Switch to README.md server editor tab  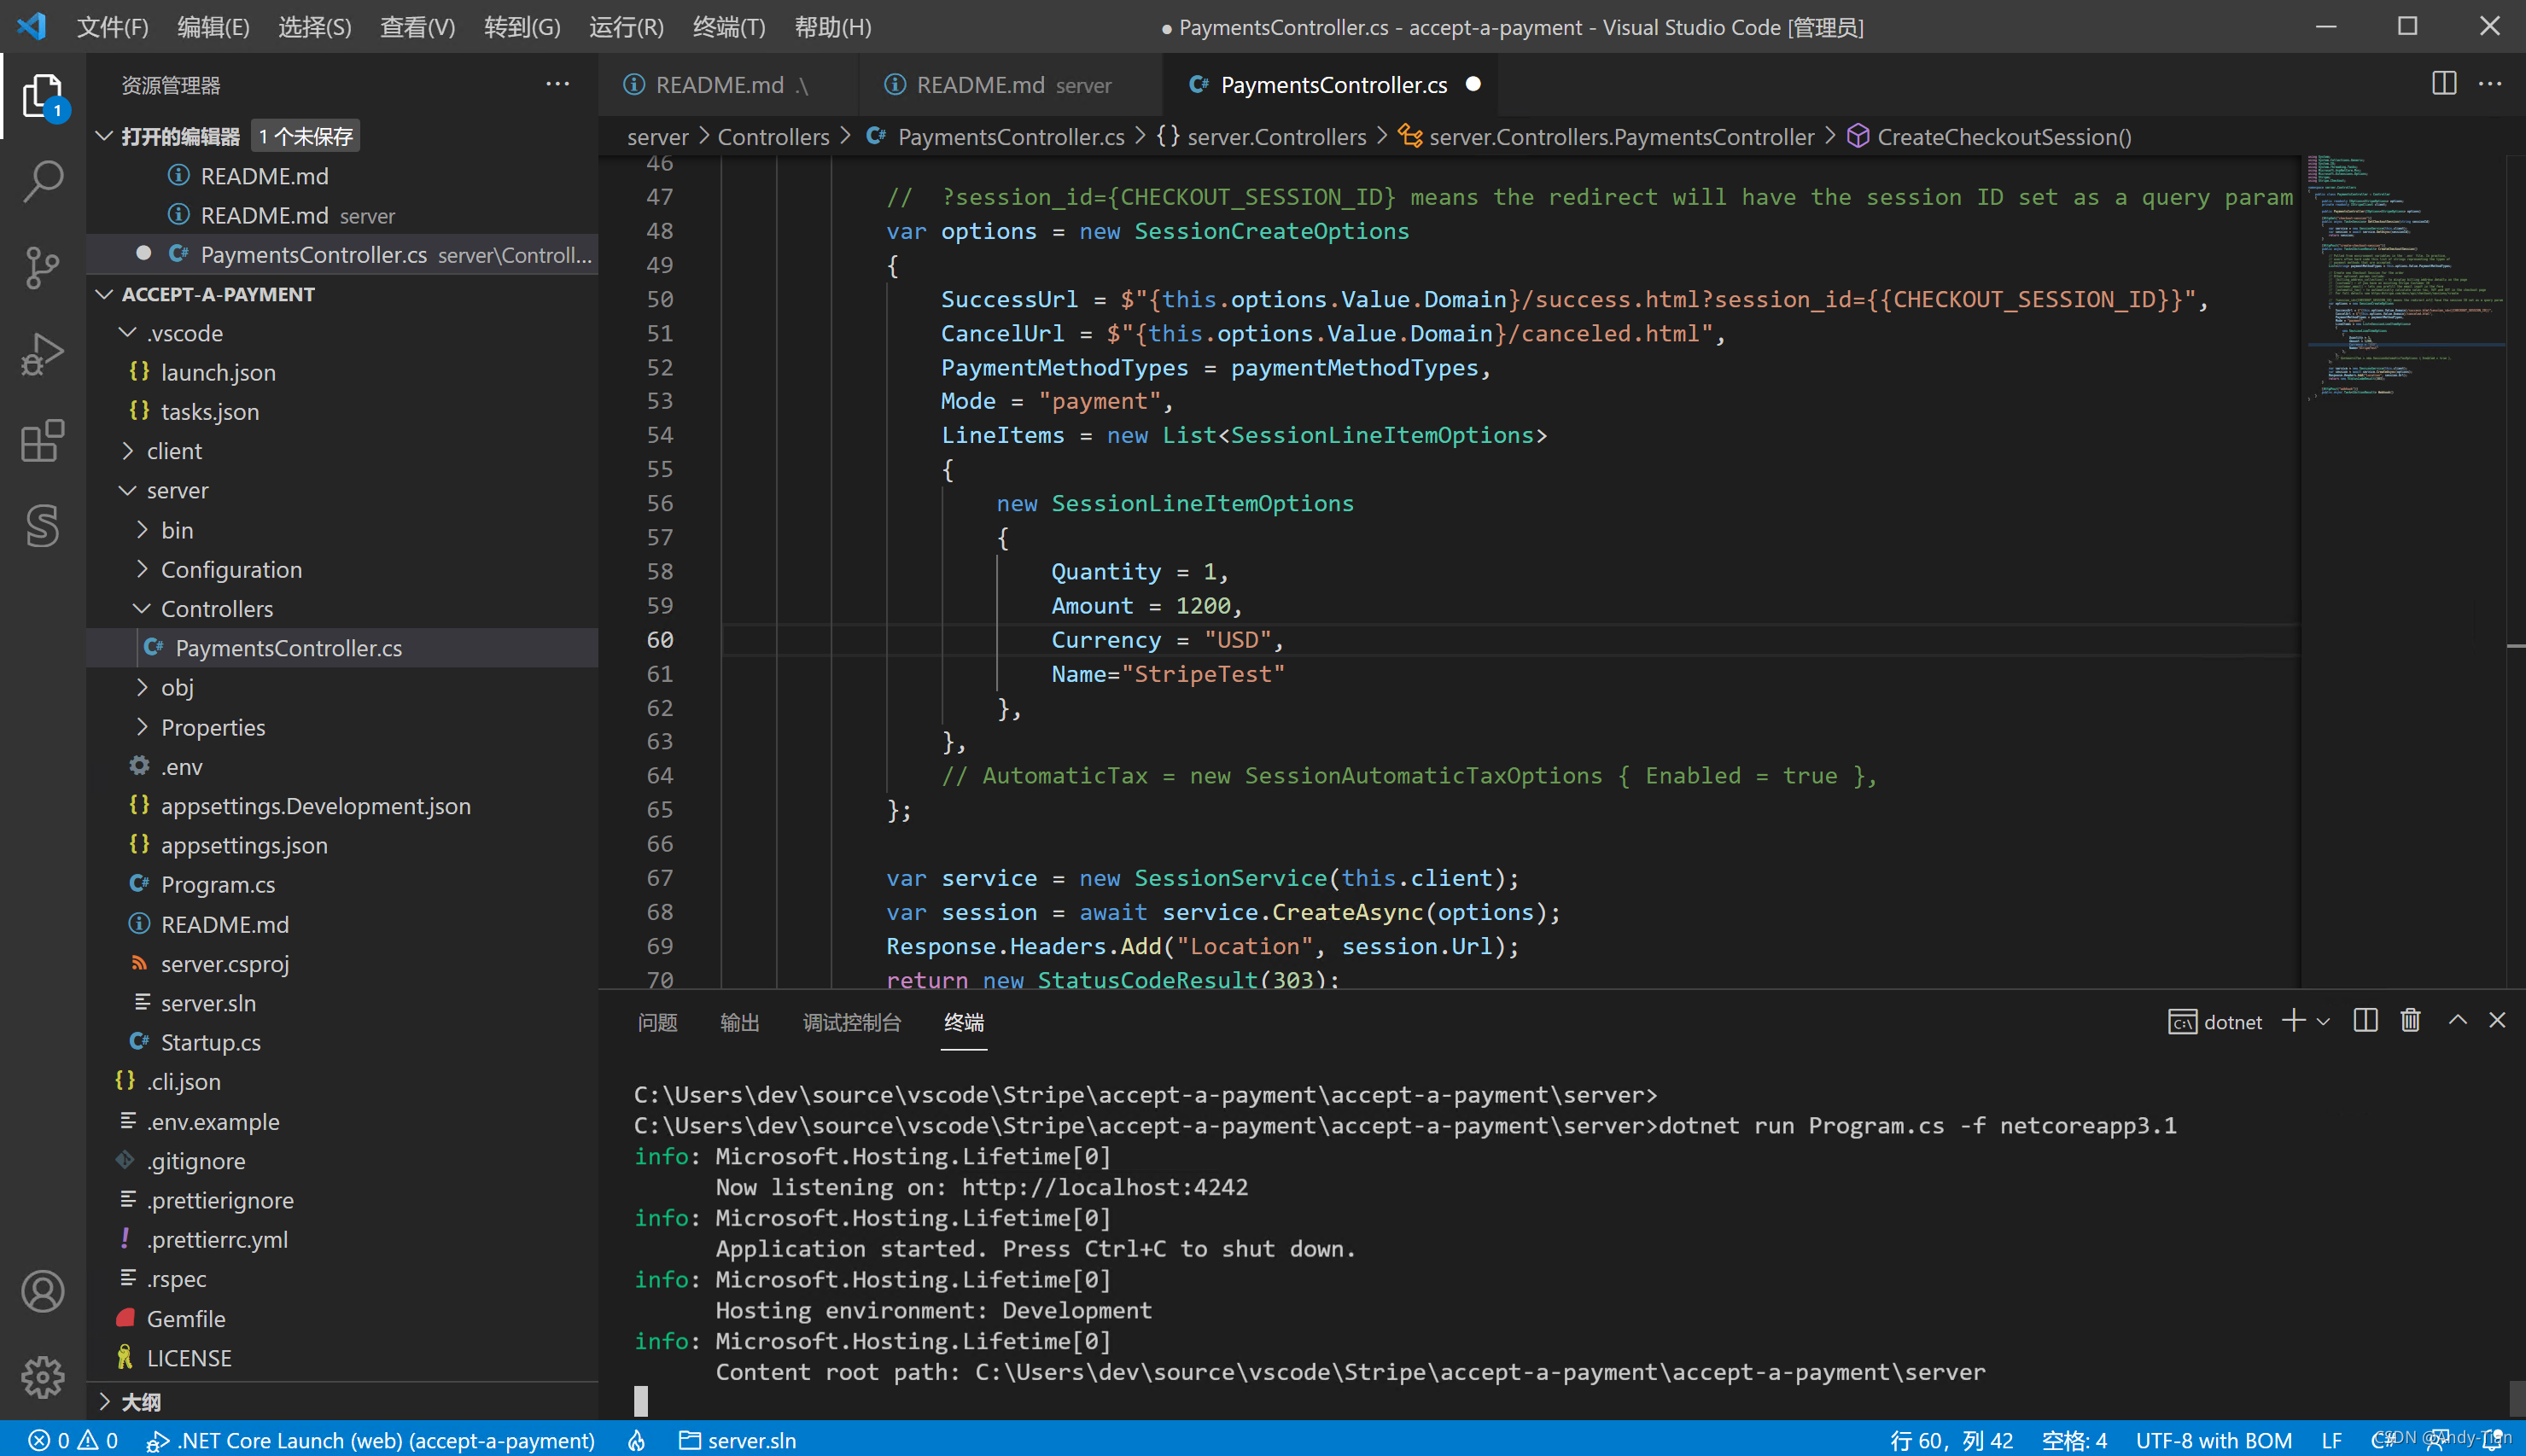pyautogui.click(x=1010, y=85)
